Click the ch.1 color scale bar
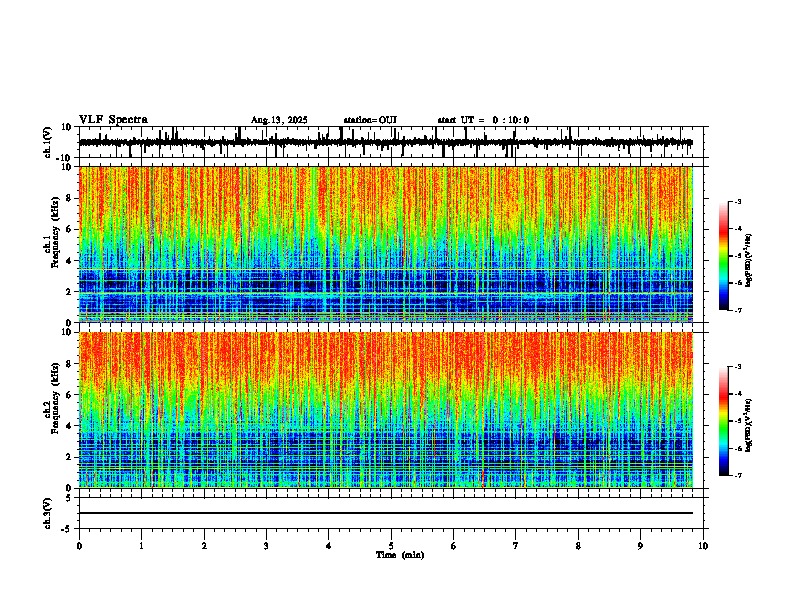 tap(724, 256)
